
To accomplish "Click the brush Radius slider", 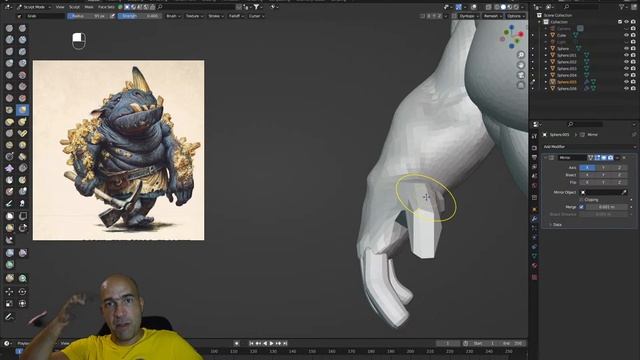I will [x=87, y=16].
